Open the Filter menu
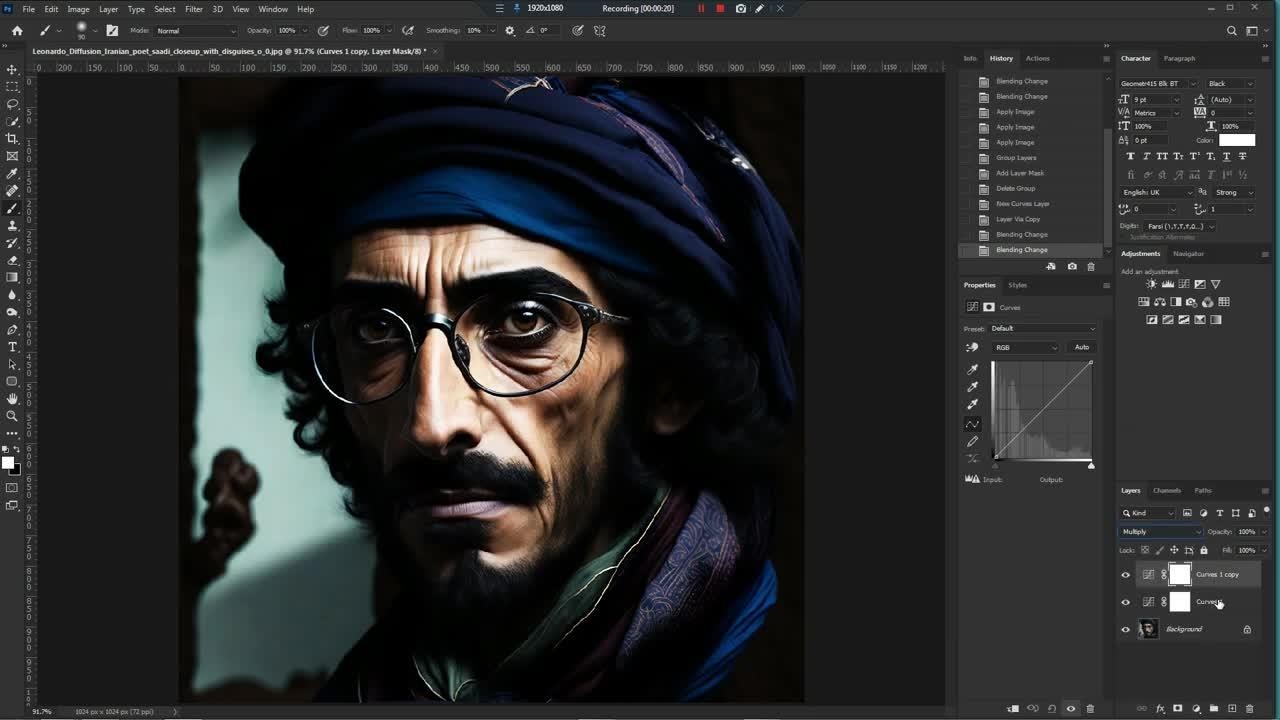This screenshot has width=1280, height=720. (x=193, y=9)
